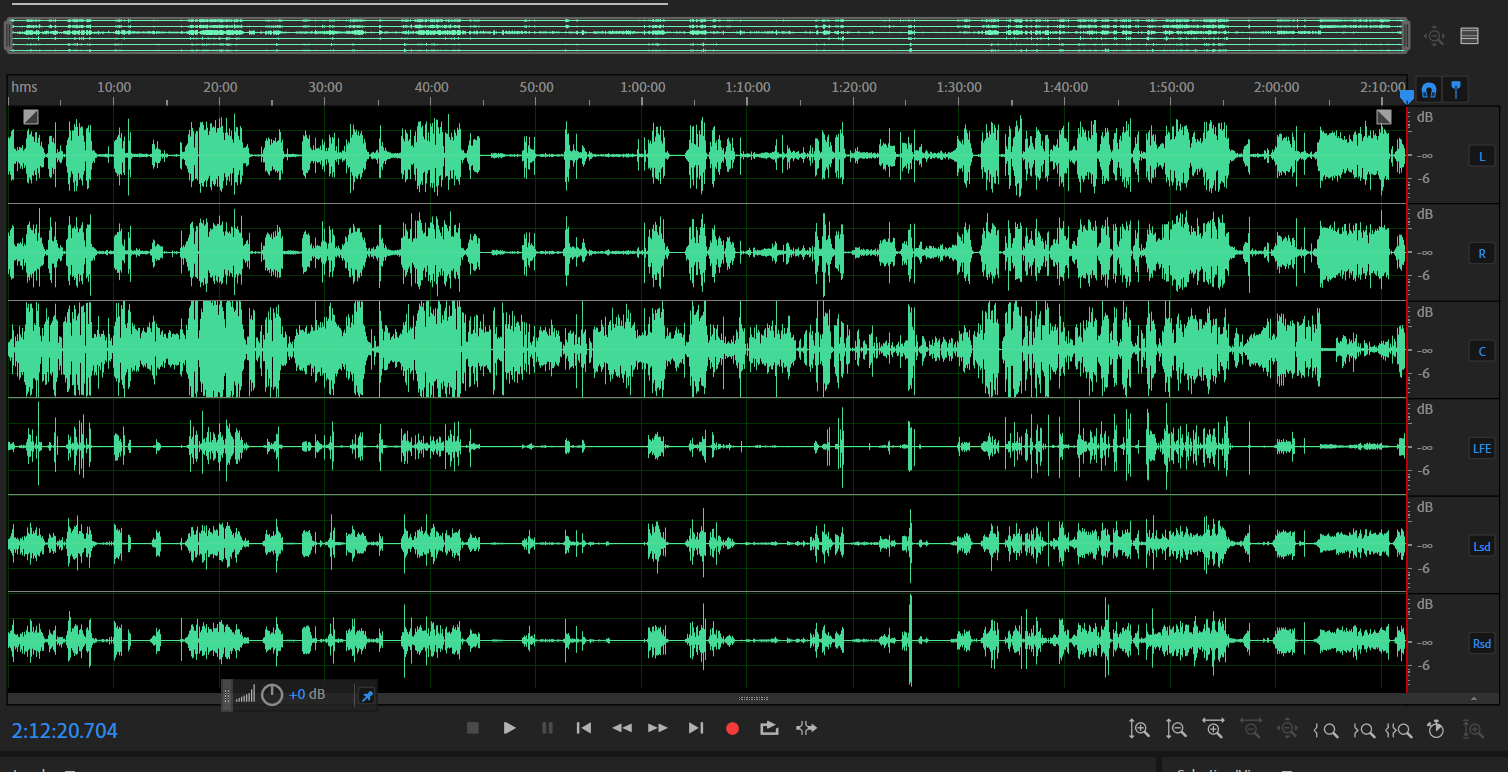Start recording with the red Record button

click(x=732, y=729)
